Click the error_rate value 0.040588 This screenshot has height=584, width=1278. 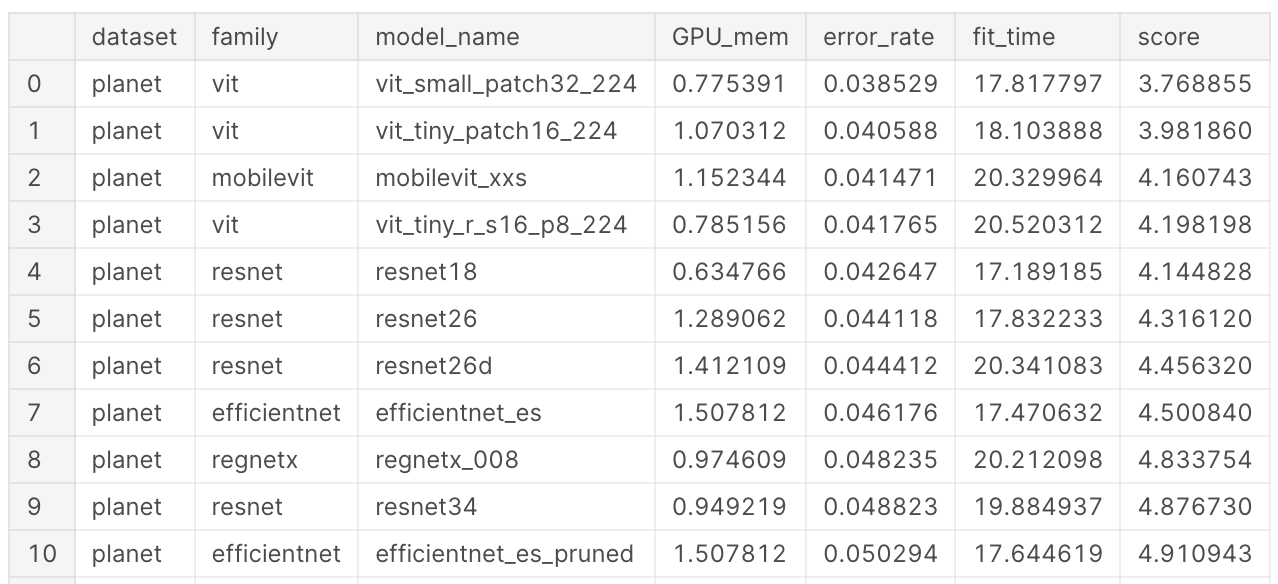click(x=881, y=131)
